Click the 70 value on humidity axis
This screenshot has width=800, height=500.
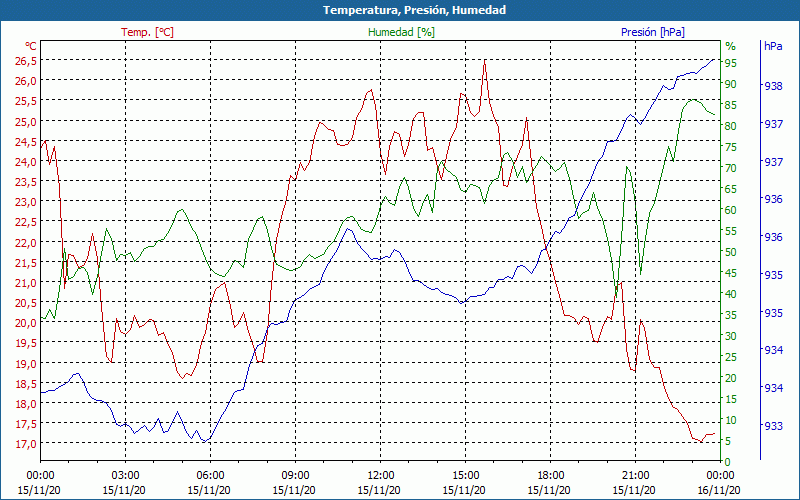[731, 168]
